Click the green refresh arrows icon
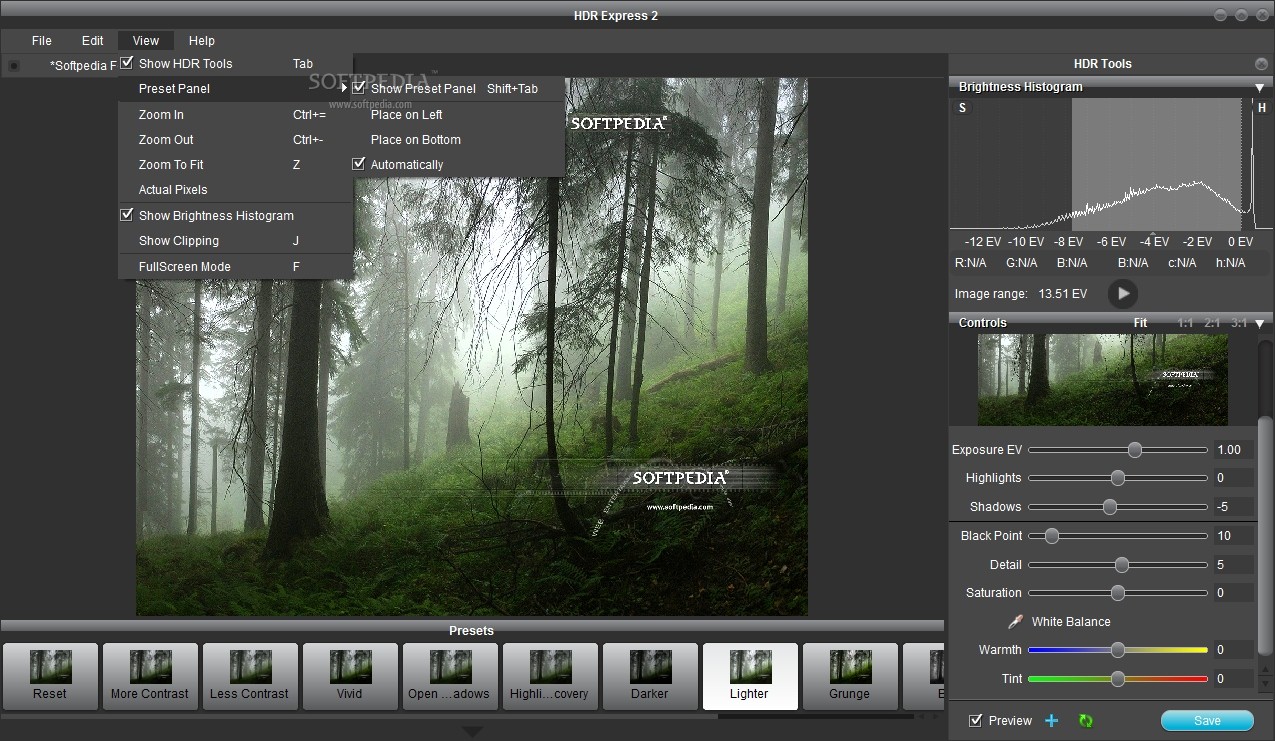This screenshot has height=741, width=1275. coord(1085,721)
